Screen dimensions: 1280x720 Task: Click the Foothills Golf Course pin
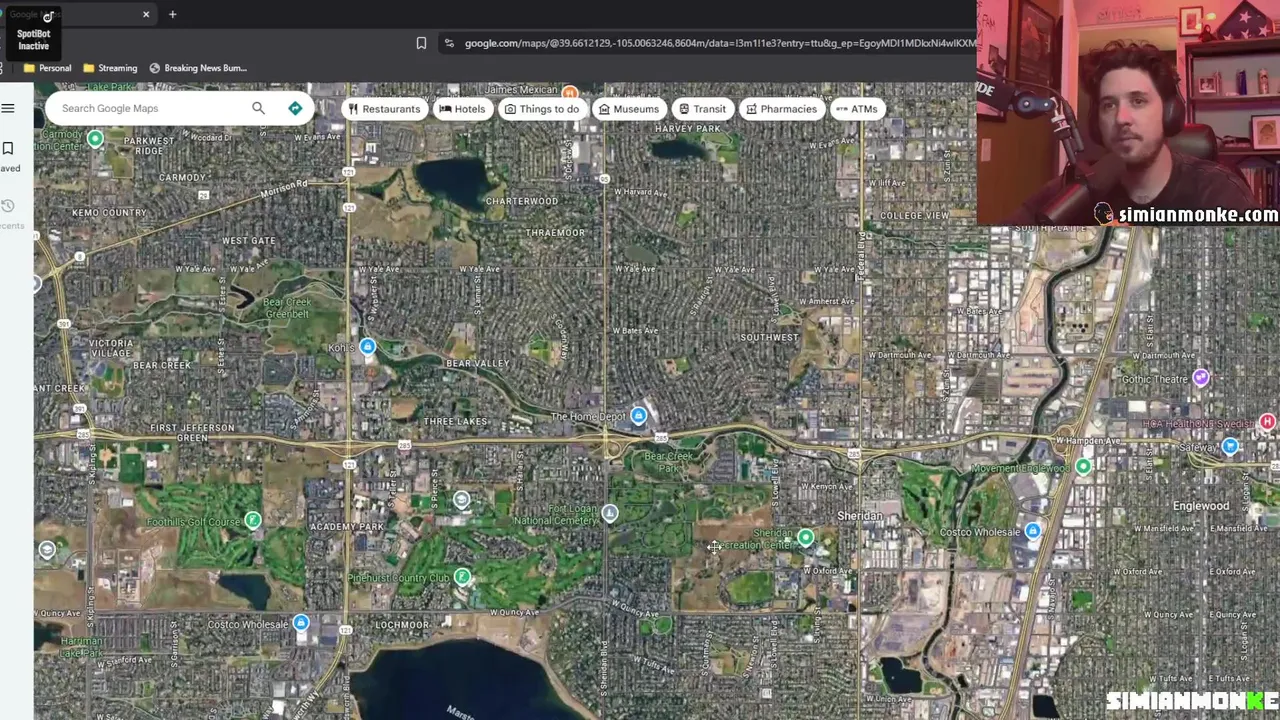click(253, 520)
